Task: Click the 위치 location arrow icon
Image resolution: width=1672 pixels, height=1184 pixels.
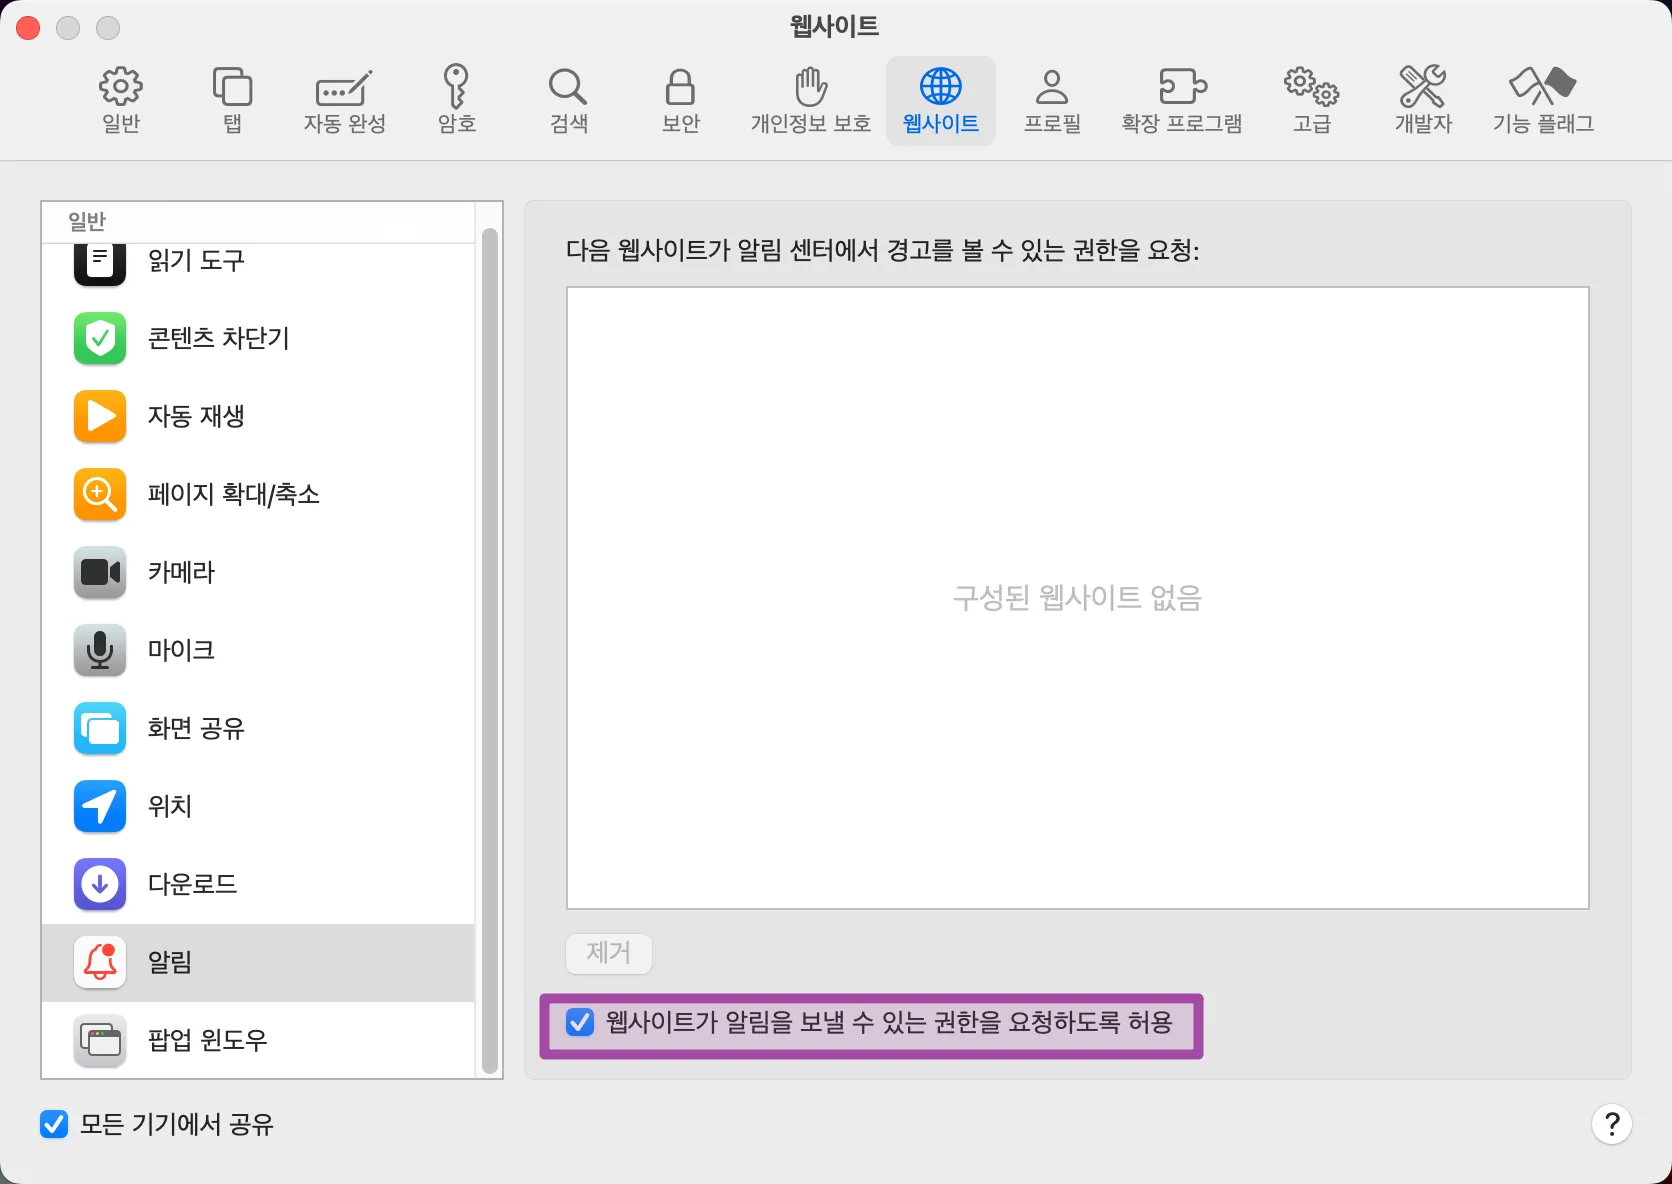Action: 100,806
